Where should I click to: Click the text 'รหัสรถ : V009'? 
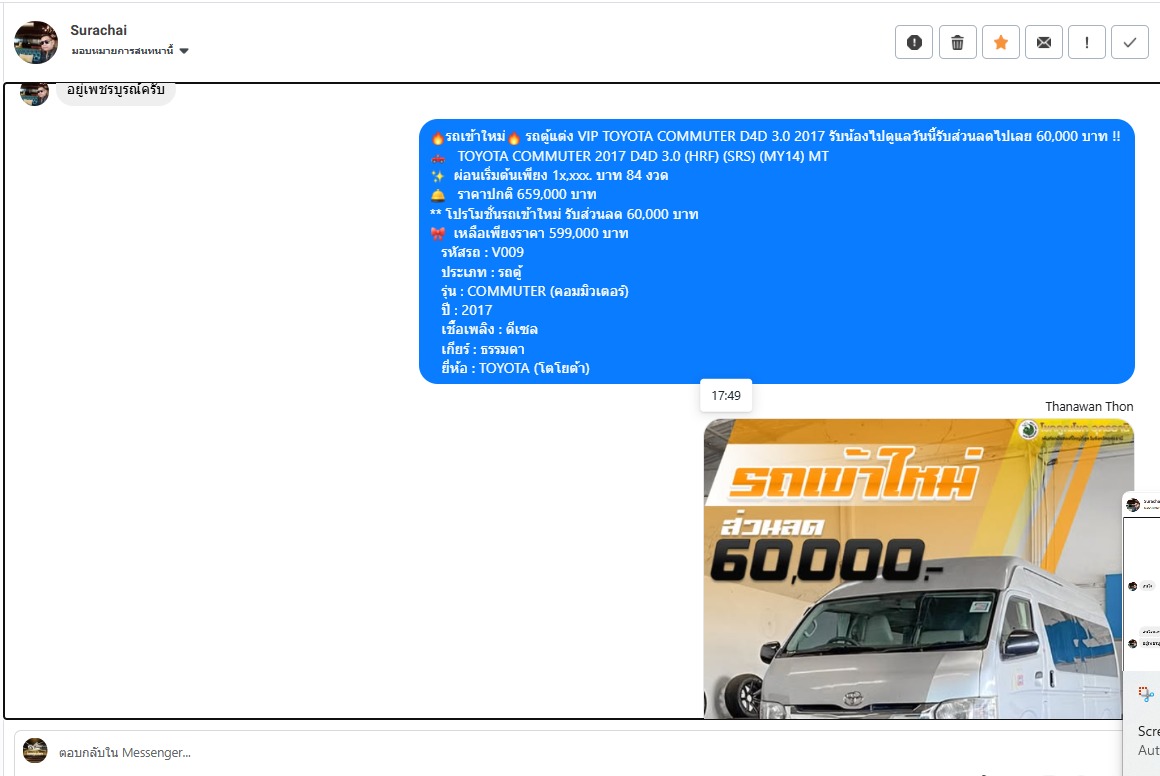(482, 252)
